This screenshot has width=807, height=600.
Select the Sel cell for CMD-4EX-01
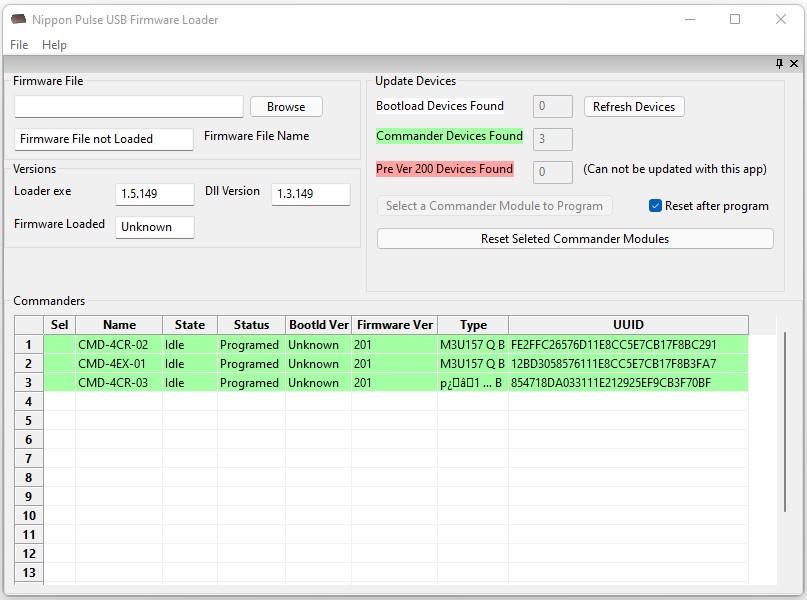tap(59, 363)
